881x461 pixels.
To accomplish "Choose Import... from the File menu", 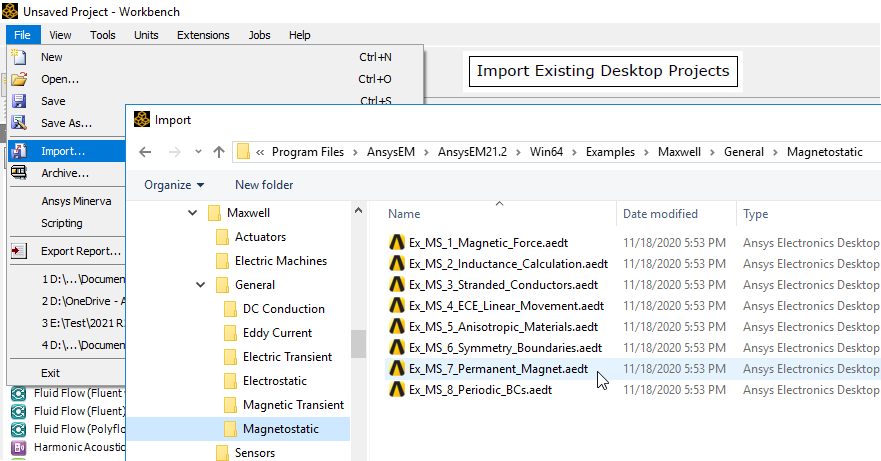I will (67, 151).
